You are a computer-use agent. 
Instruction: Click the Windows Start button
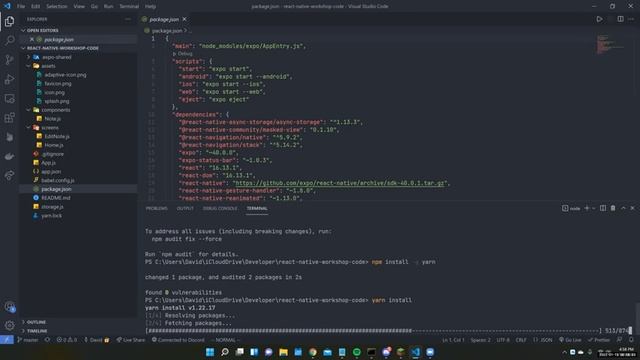coord(210,352)
